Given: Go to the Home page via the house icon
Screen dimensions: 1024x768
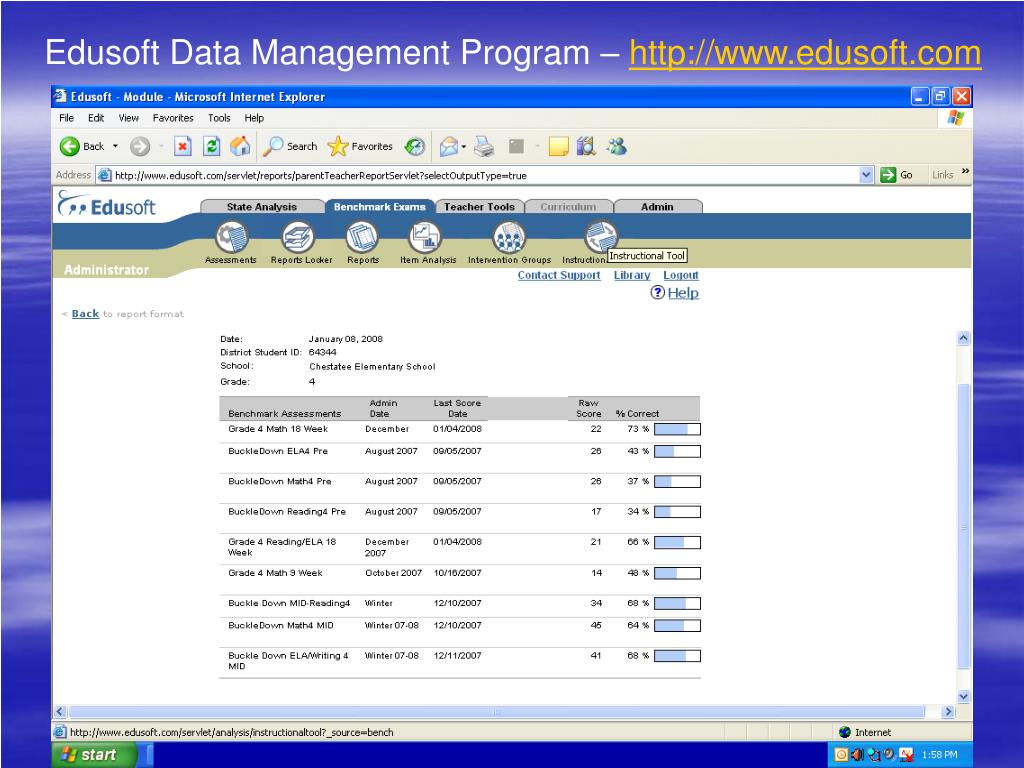Looking at the screenshot, I should click(x=240, y=146).
